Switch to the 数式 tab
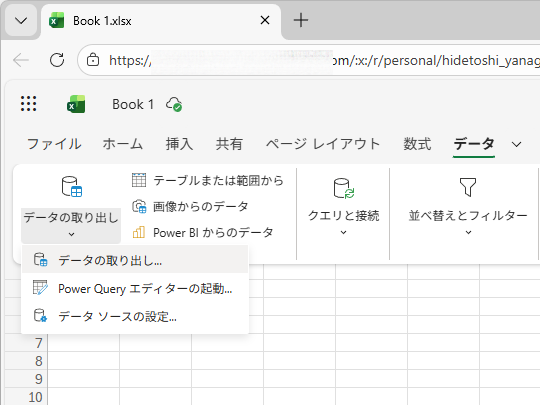The image size is (540, 405). 417,144
